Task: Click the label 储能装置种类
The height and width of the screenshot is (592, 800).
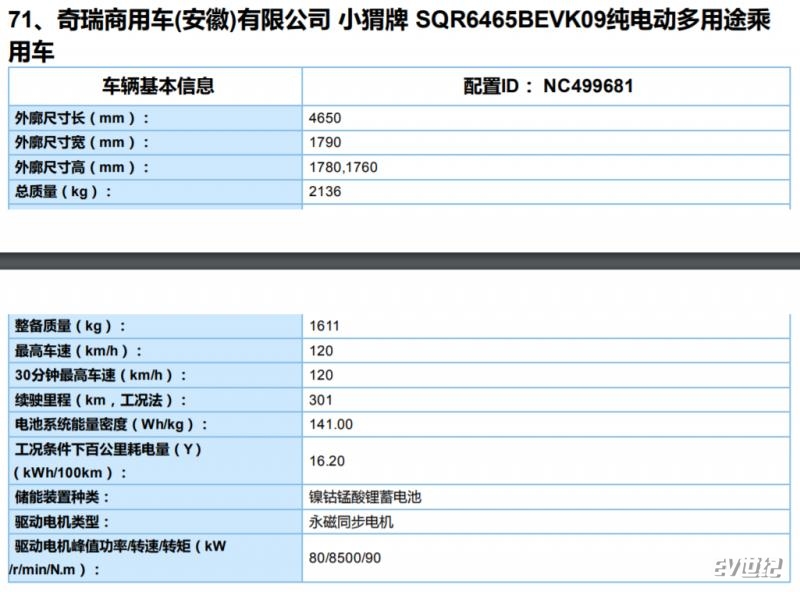Action: pyautogui.click(x=62, y=498)
